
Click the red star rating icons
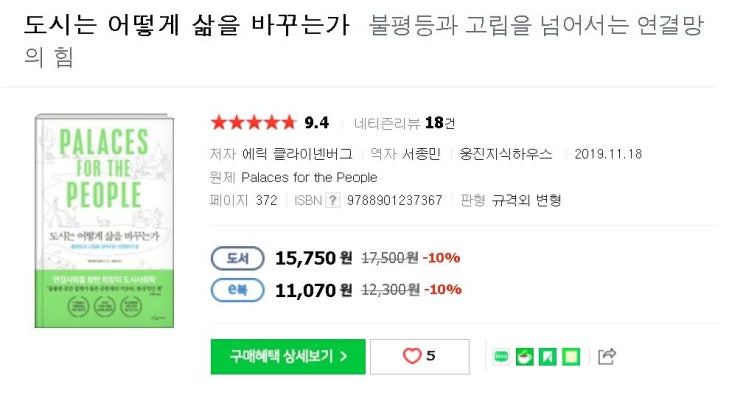click(x=253, y=123)
